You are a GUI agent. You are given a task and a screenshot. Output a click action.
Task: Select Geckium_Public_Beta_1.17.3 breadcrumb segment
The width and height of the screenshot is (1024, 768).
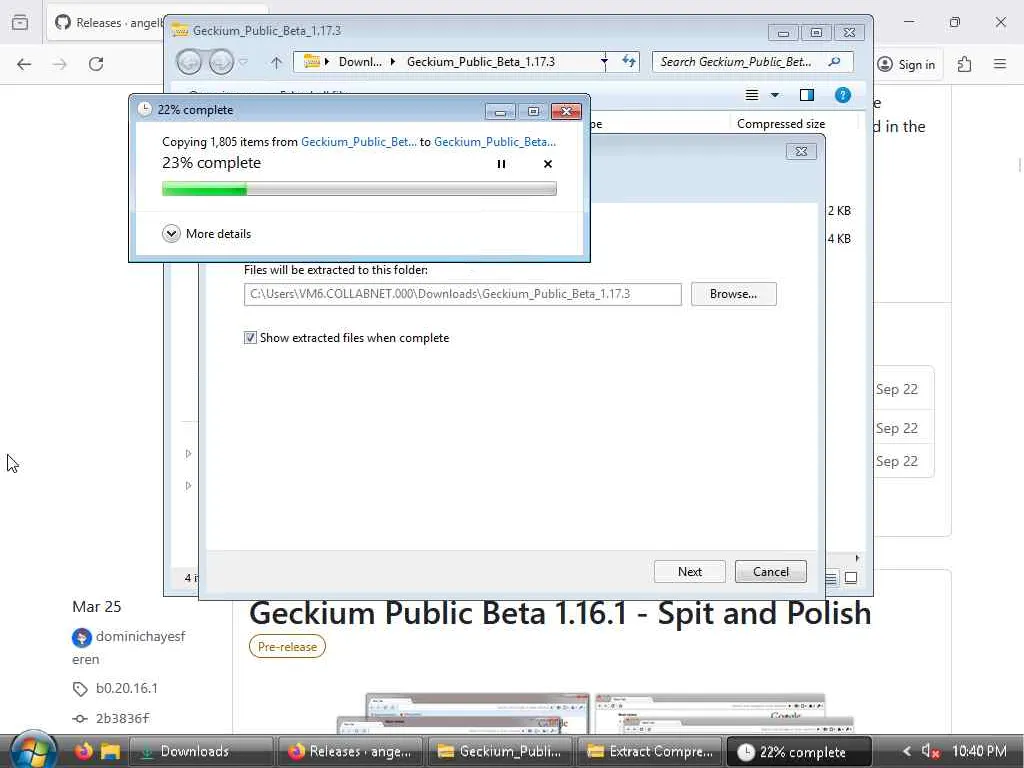[x=481, y=61]
